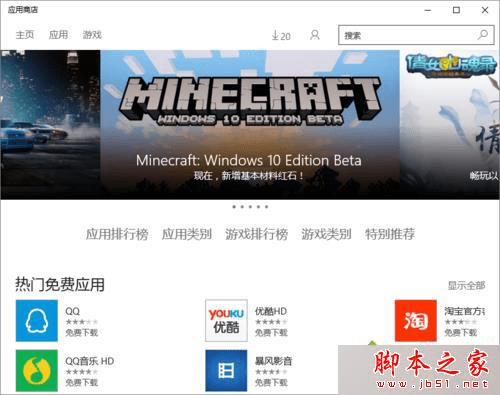
Task: Open the 暴风影音 app icon
Action: tap(226, 370)
